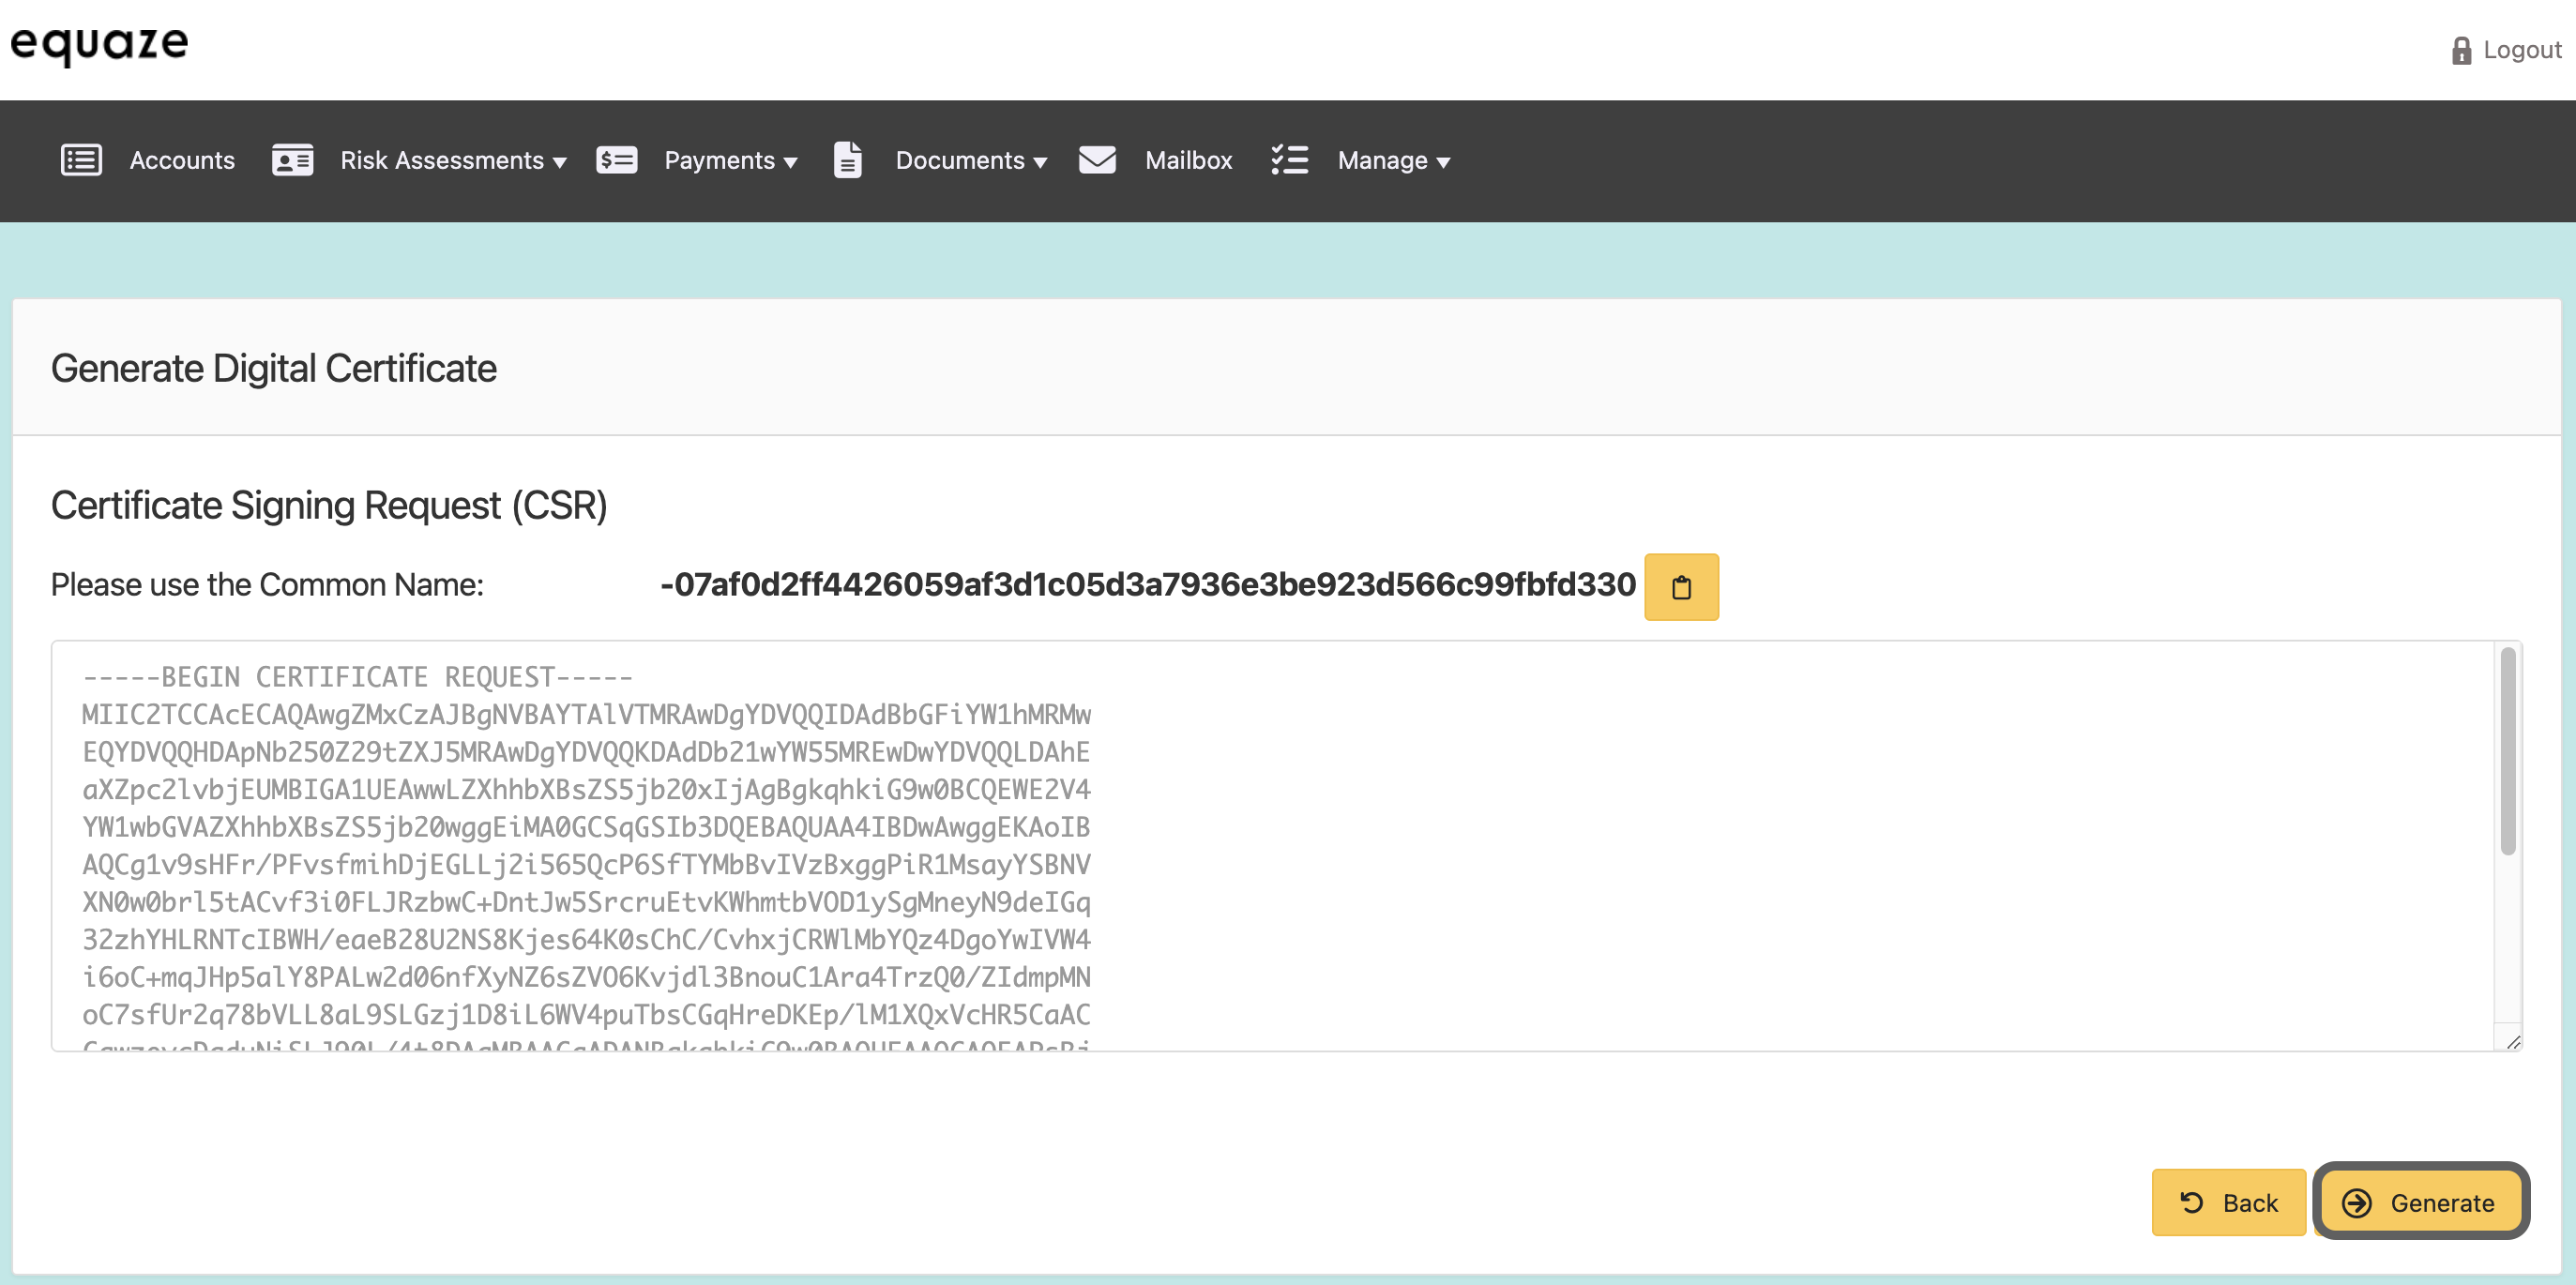This screenshot has height=1285, width=2576.
Task: Click the Back button
Action: click(2228, 1202)
